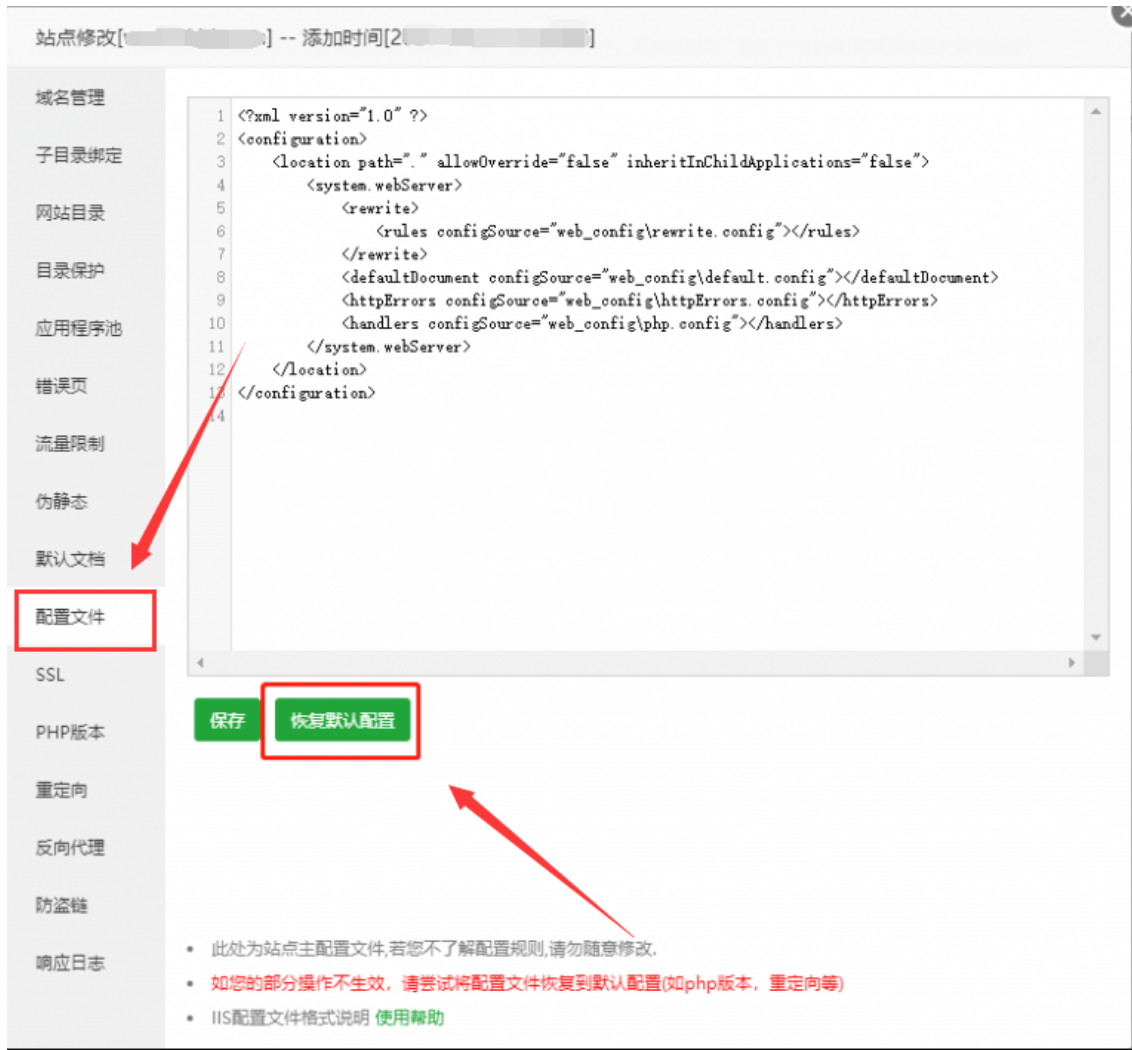Select the 配置文件 tab
Screen dimensions: 1132x1050
70,618
